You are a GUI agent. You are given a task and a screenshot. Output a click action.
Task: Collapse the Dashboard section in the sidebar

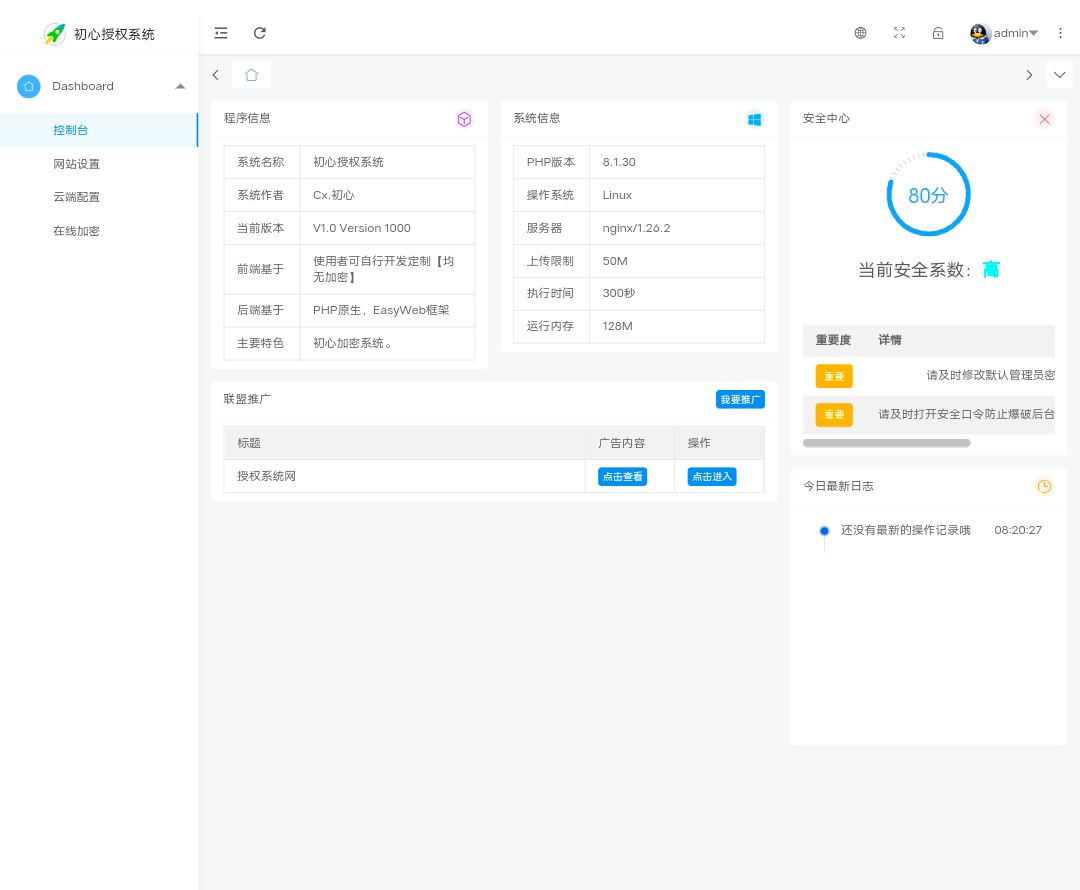(180, 86)
